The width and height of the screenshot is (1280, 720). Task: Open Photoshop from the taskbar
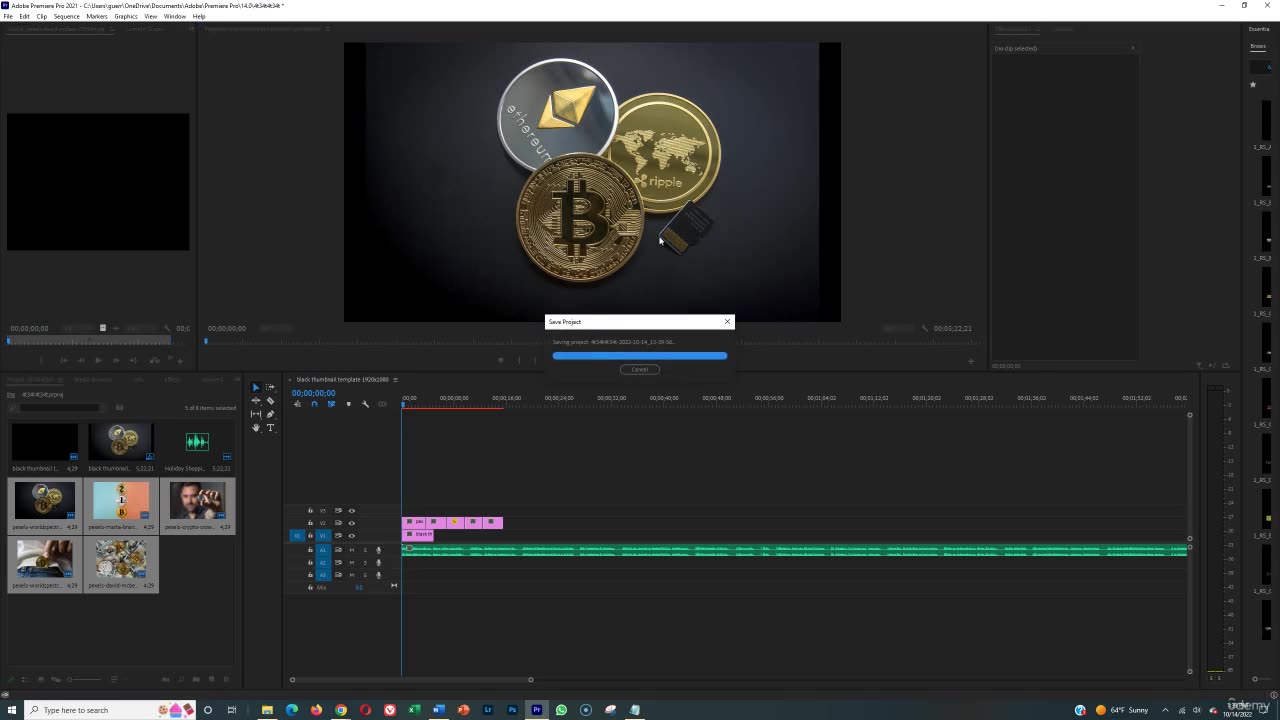point(512,710)
